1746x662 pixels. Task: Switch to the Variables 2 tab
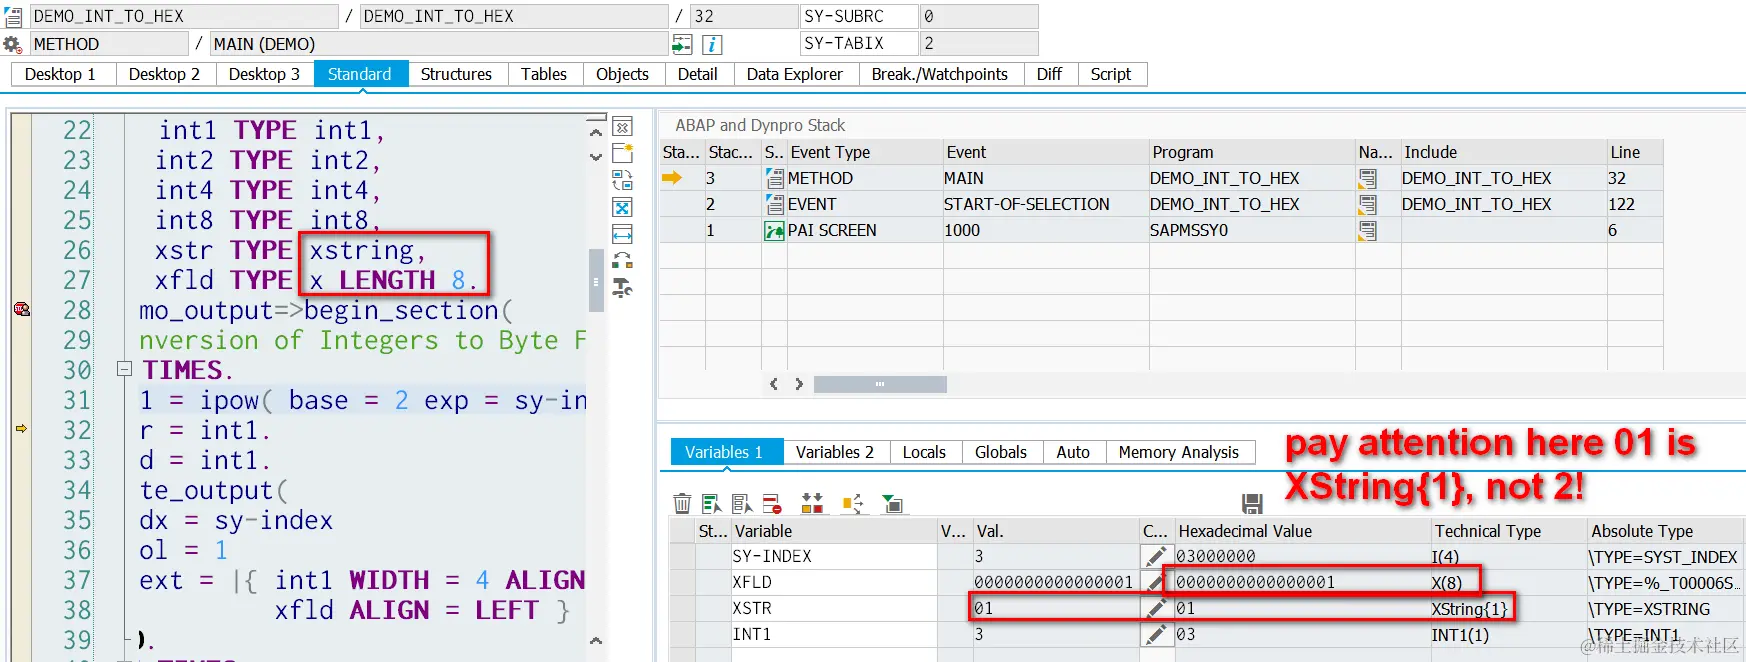click(835, 452)
